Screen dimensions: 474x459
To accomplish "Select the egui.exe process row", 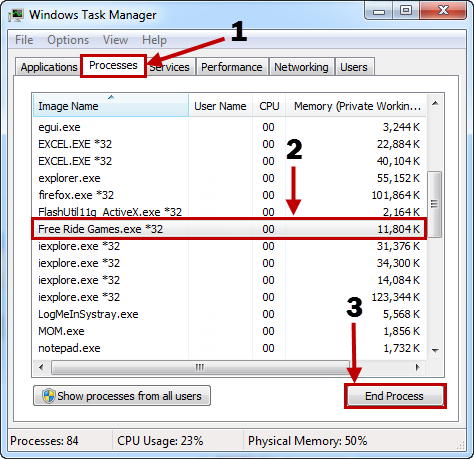I will click(x=229, y=127).
